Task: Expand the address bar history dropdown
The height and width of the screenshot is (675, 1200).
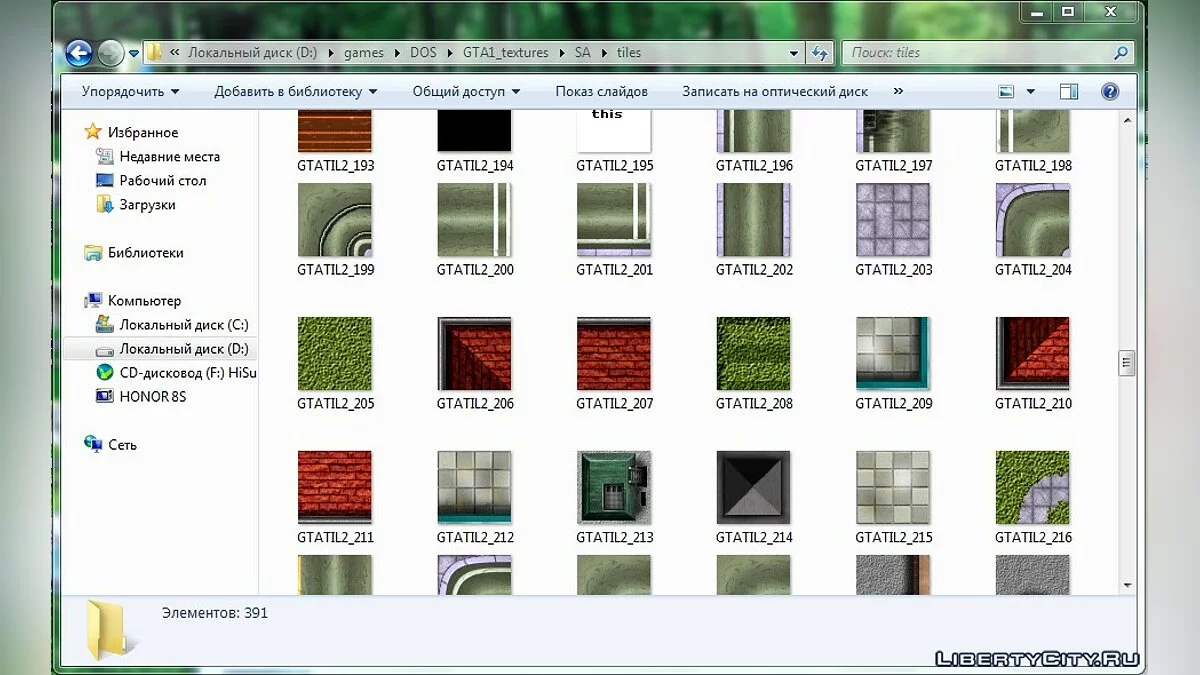Action: 794,53
